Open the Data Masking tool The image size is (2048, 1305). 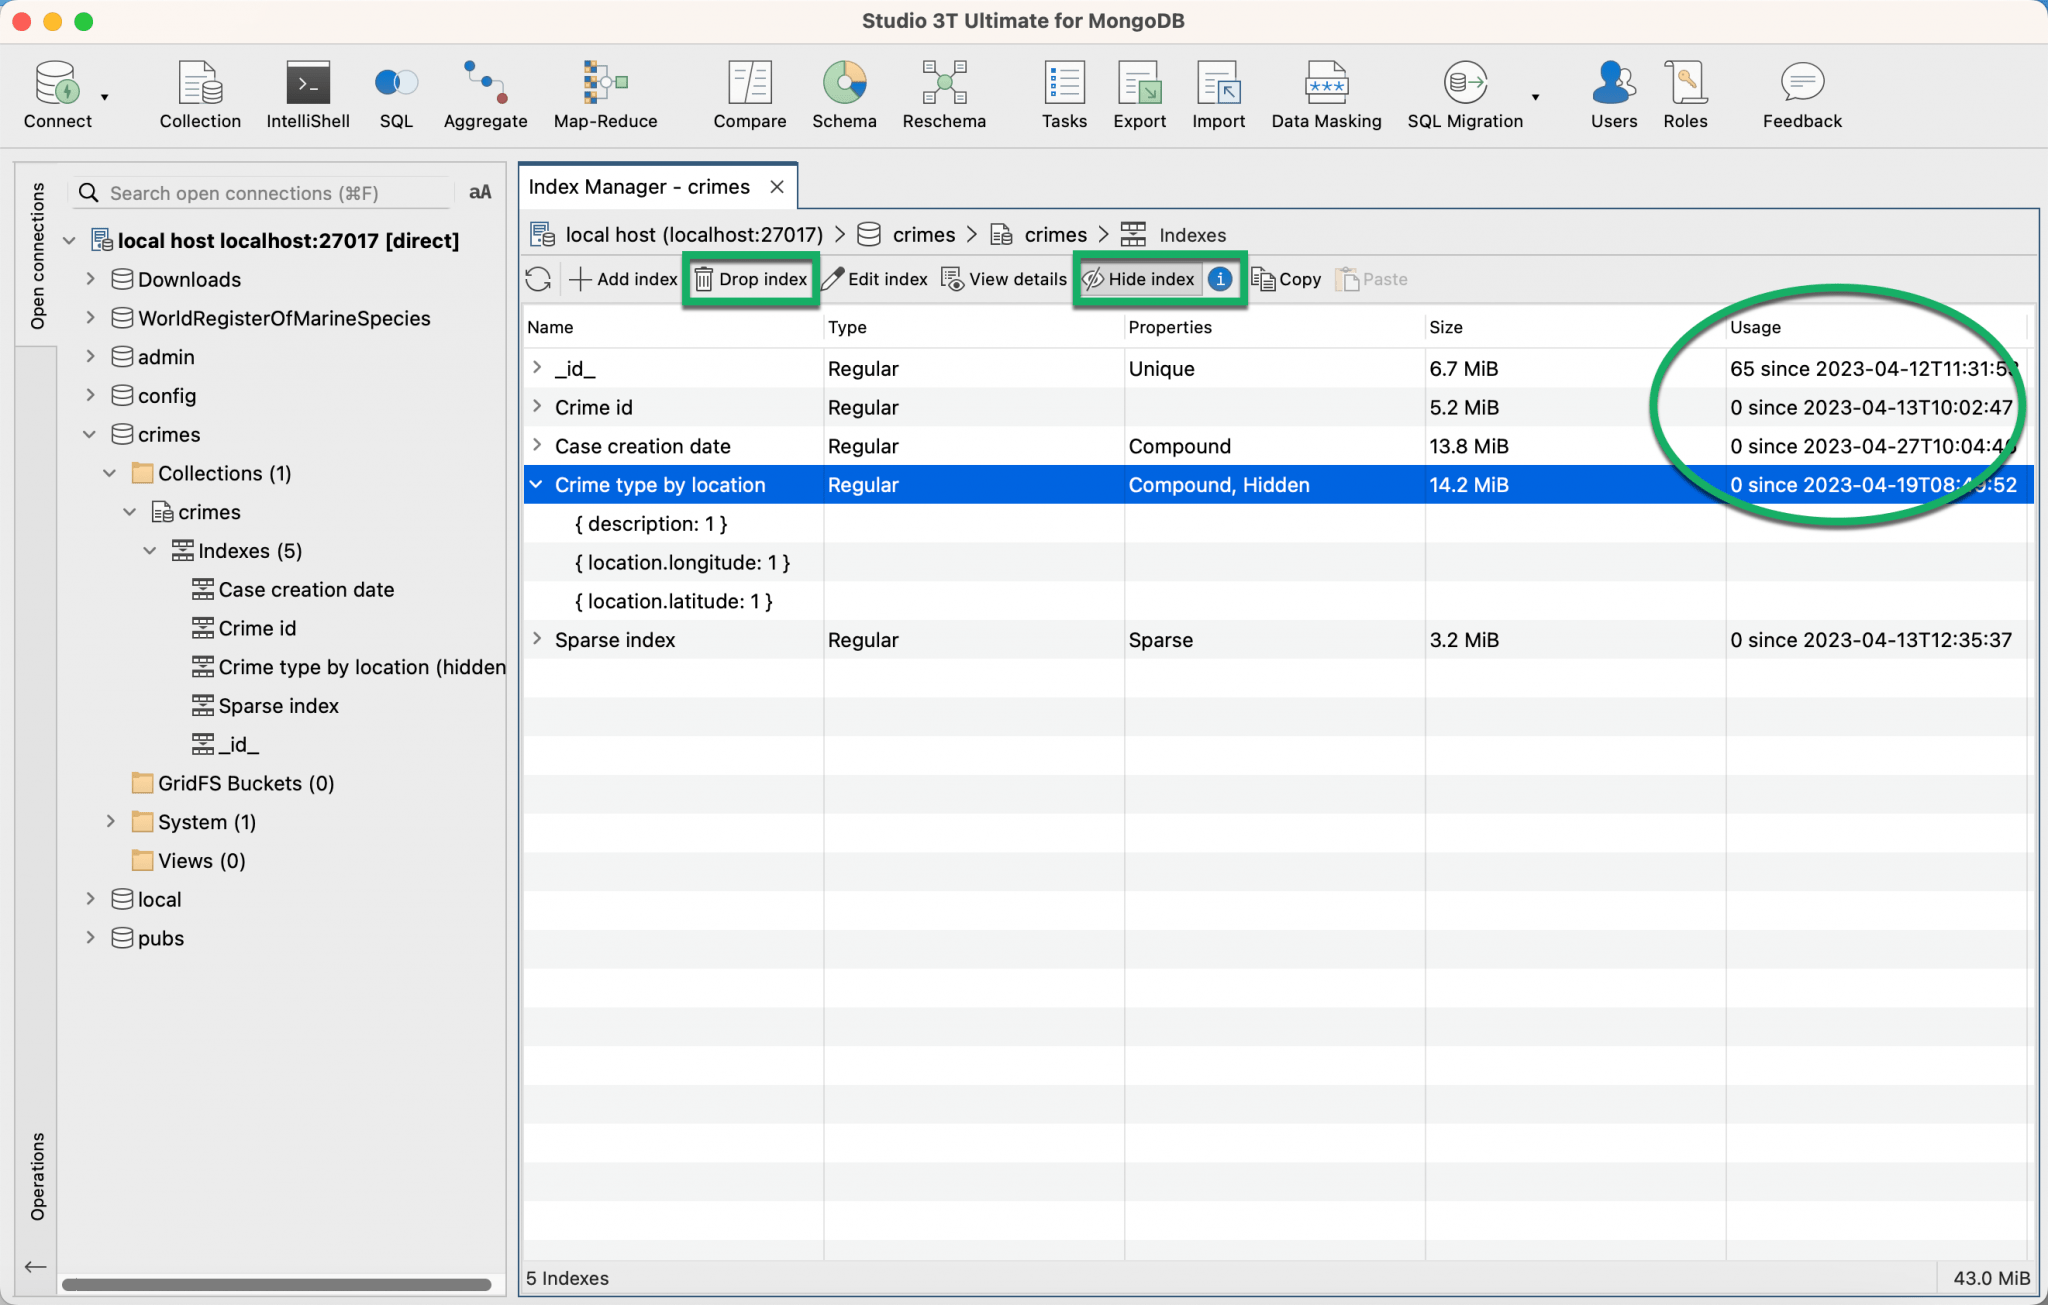1326,95
